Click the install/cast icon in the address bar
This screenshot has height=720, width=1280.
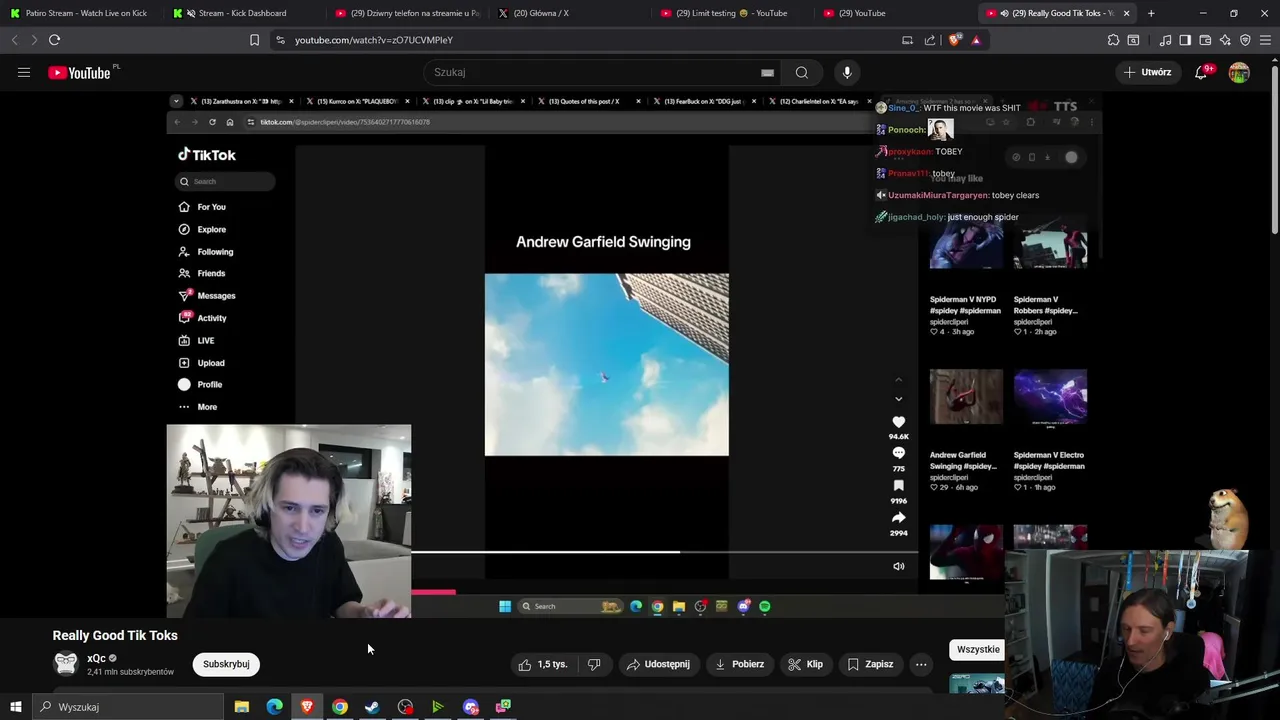(907, 40)
